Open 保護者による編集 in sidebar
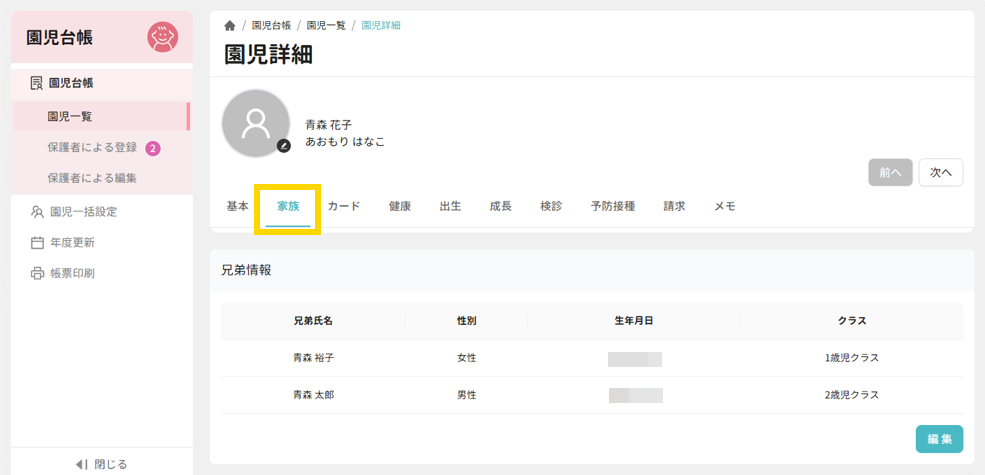The height and width of the screenshot is (475, 985). [x=92, y=178]
